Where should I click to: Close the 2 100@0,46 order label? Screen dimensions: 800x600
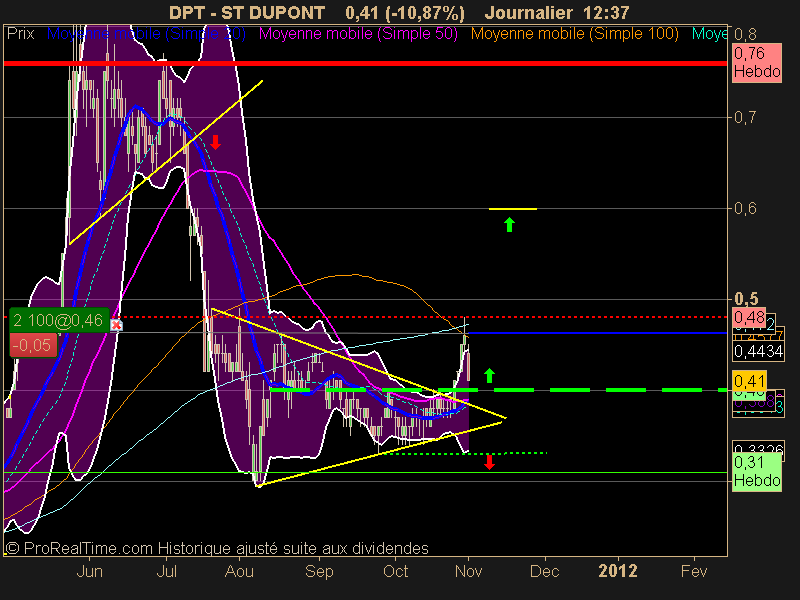[x=116, y=325]
